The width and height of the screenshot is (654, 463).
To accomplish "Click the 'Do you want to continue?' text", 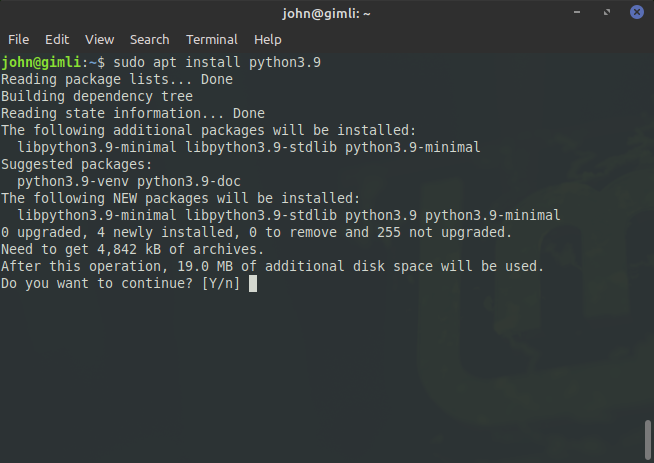I will pyautogui.click(x=97, y=284).
